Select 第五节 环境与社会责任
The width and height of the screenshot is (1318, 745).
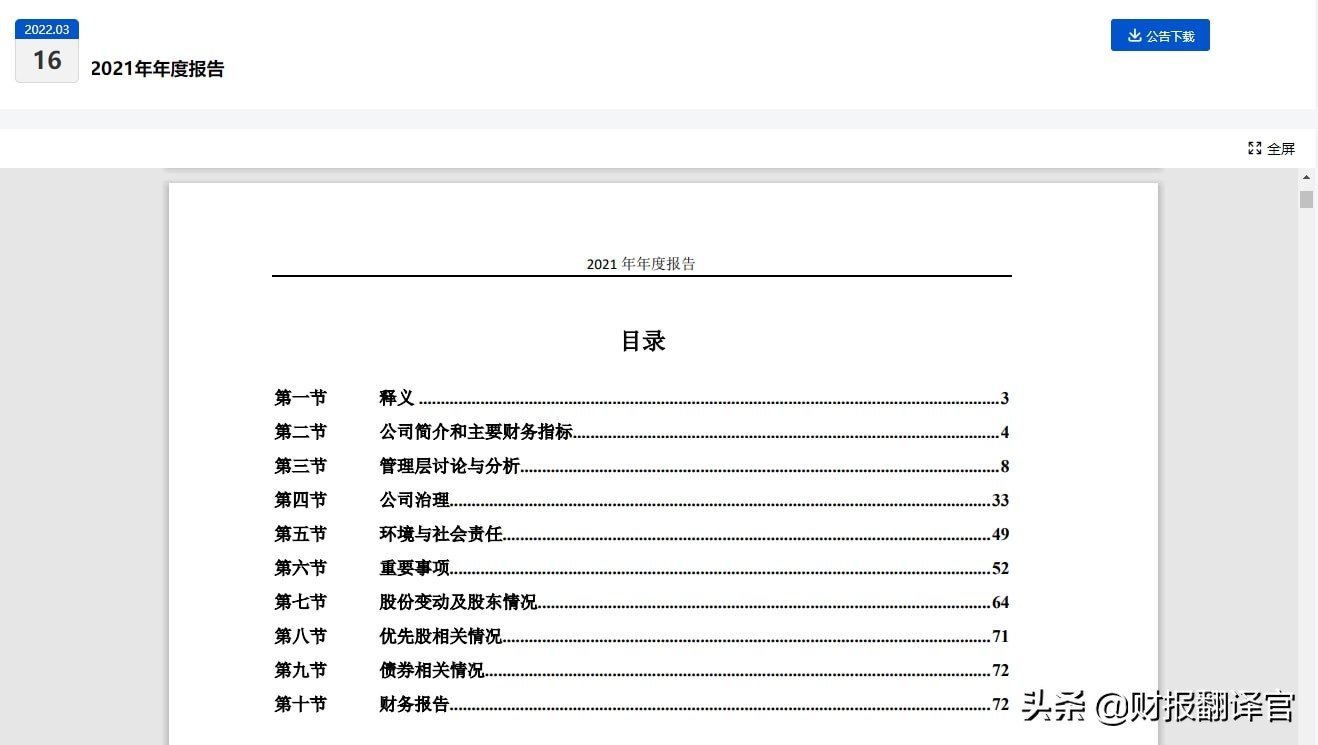(x=438, y=533)
